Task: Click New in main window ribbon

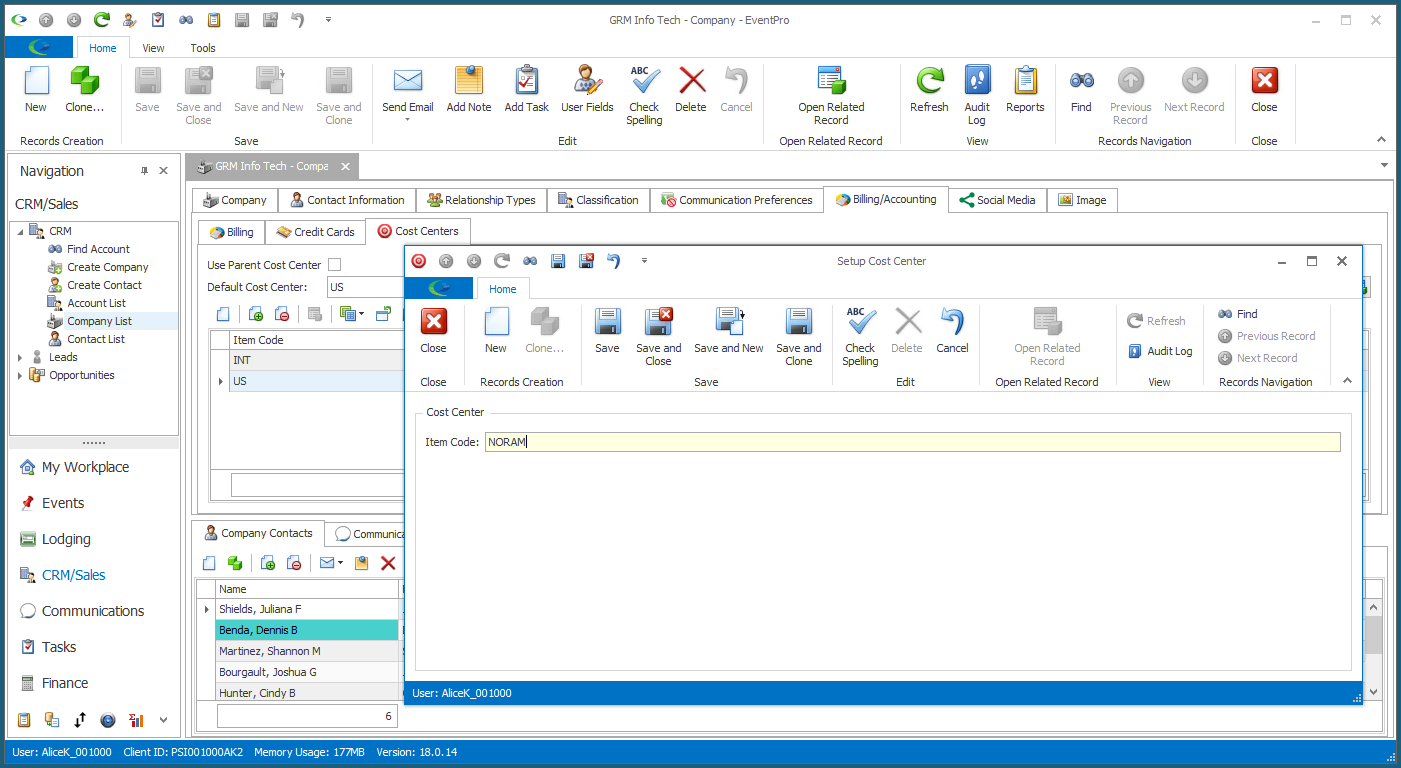Action: point(36,90)
